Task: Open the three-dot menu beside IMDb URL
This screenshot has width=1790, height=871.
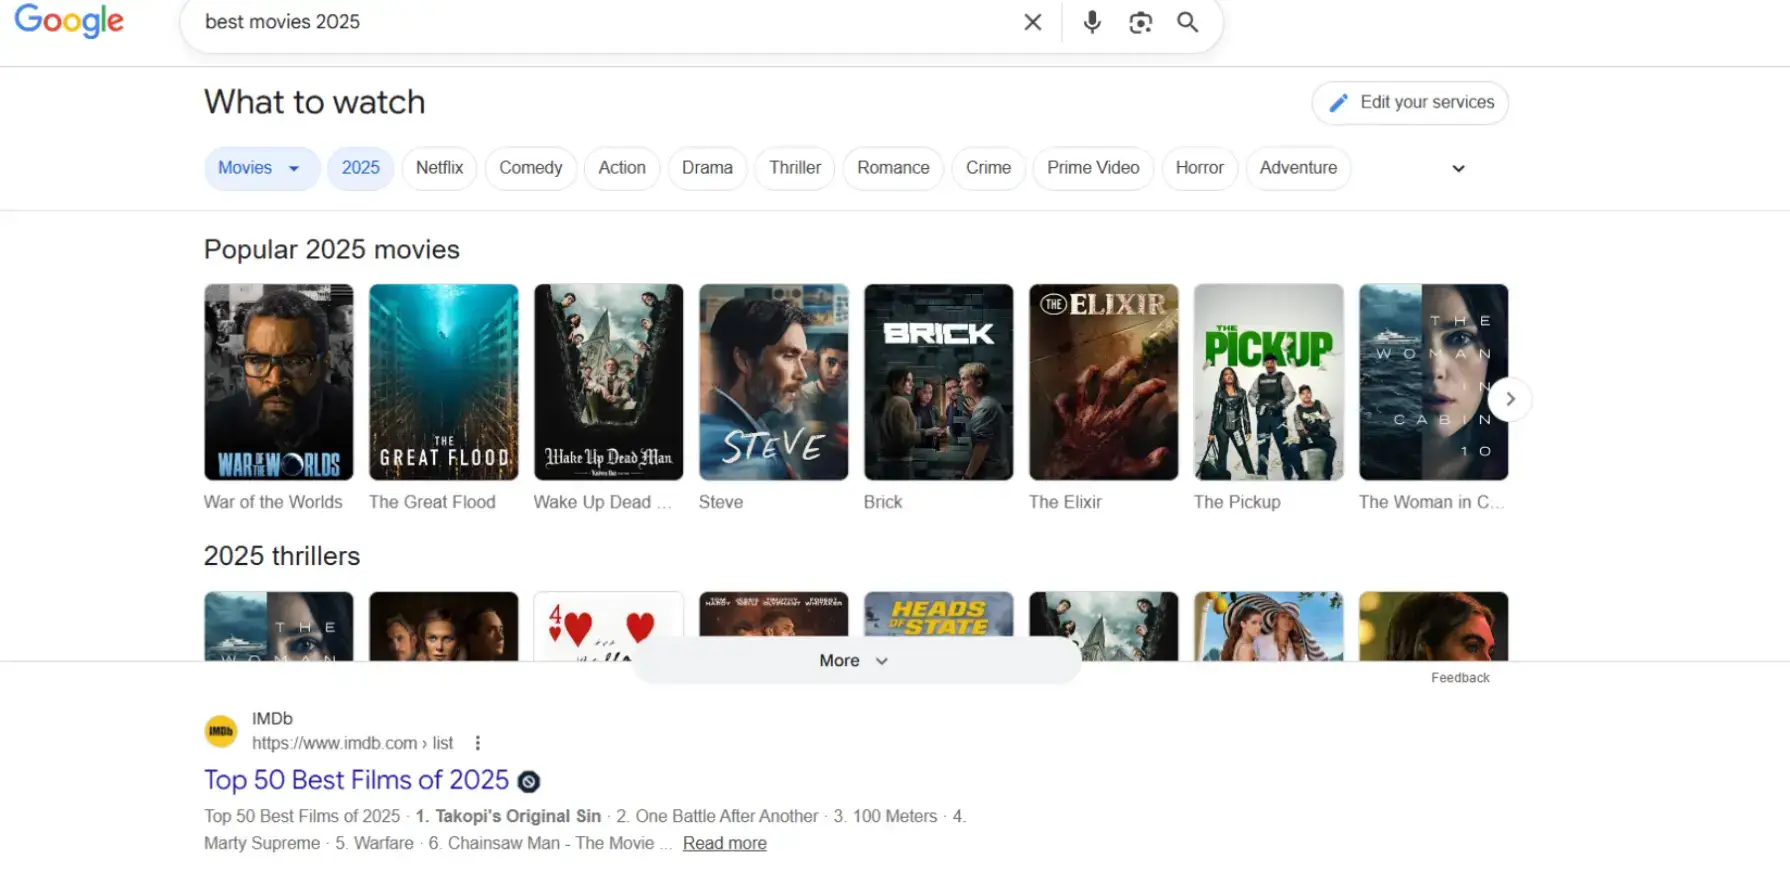Action: [x=477, y=743]
